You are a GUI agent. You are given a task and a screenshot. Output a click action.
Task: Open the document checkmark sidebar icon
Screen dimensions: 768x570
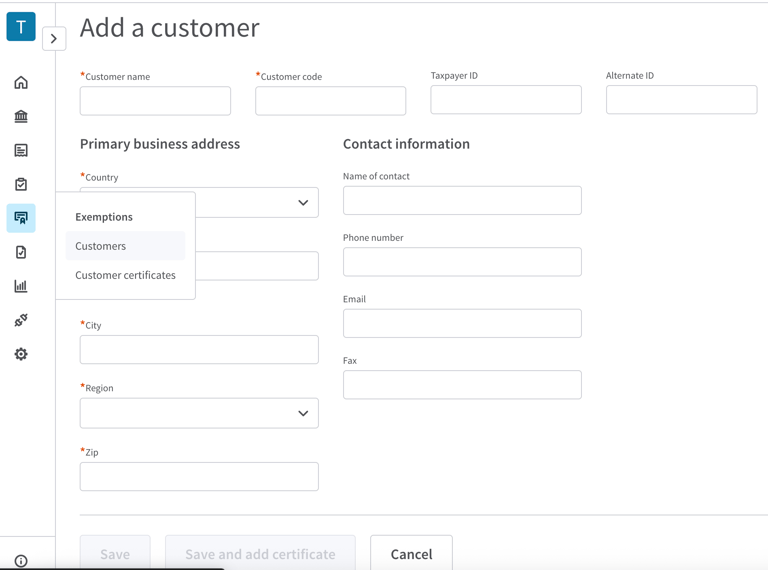21,253
